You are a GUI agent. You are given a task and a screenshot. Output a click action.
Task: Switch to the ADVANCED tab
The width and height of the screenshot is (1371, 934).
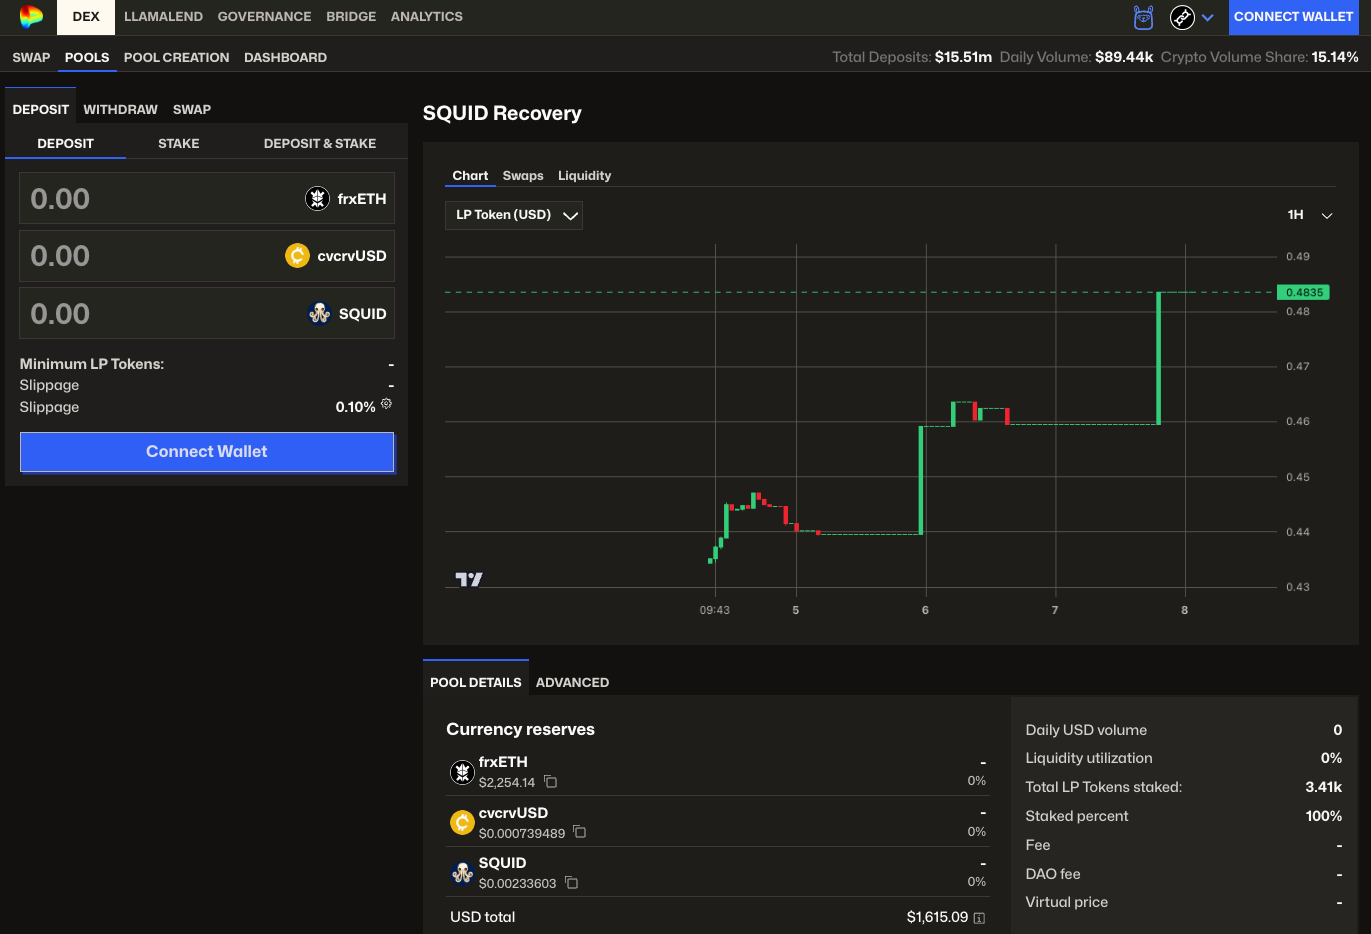(572, 682)
